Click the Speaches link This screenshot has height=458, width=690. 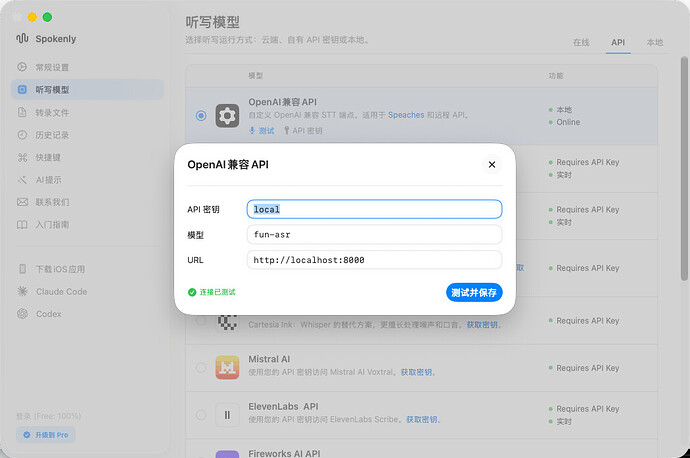click(x=406, y=115)
